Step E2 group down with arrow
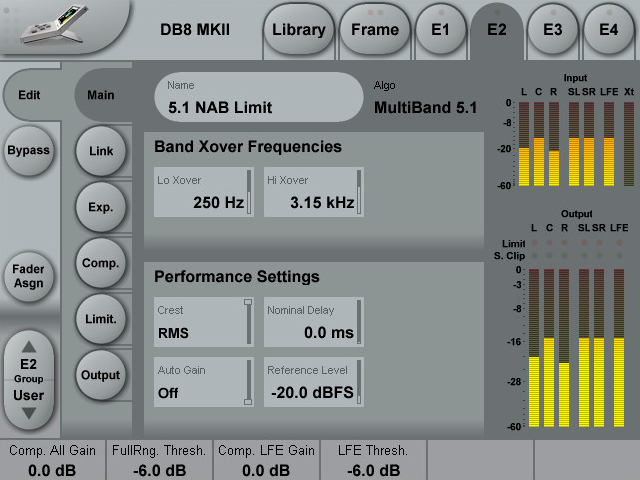Image resolution: width=640 pixels, height=480 pixels. tap(29, 413)
